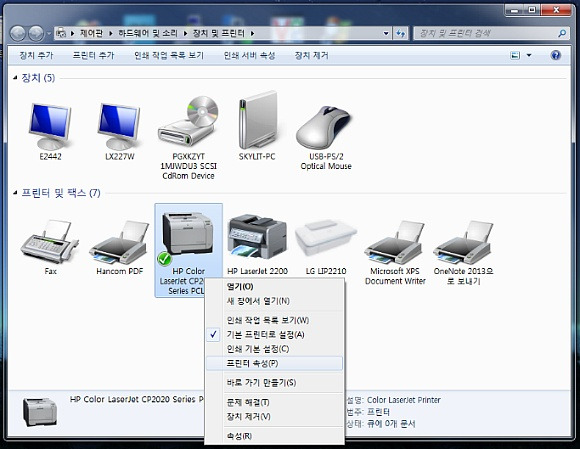Click 장치 및 프린터 in the breadcrumb
This screenshot has height=449, width=580.
point(219,34)
